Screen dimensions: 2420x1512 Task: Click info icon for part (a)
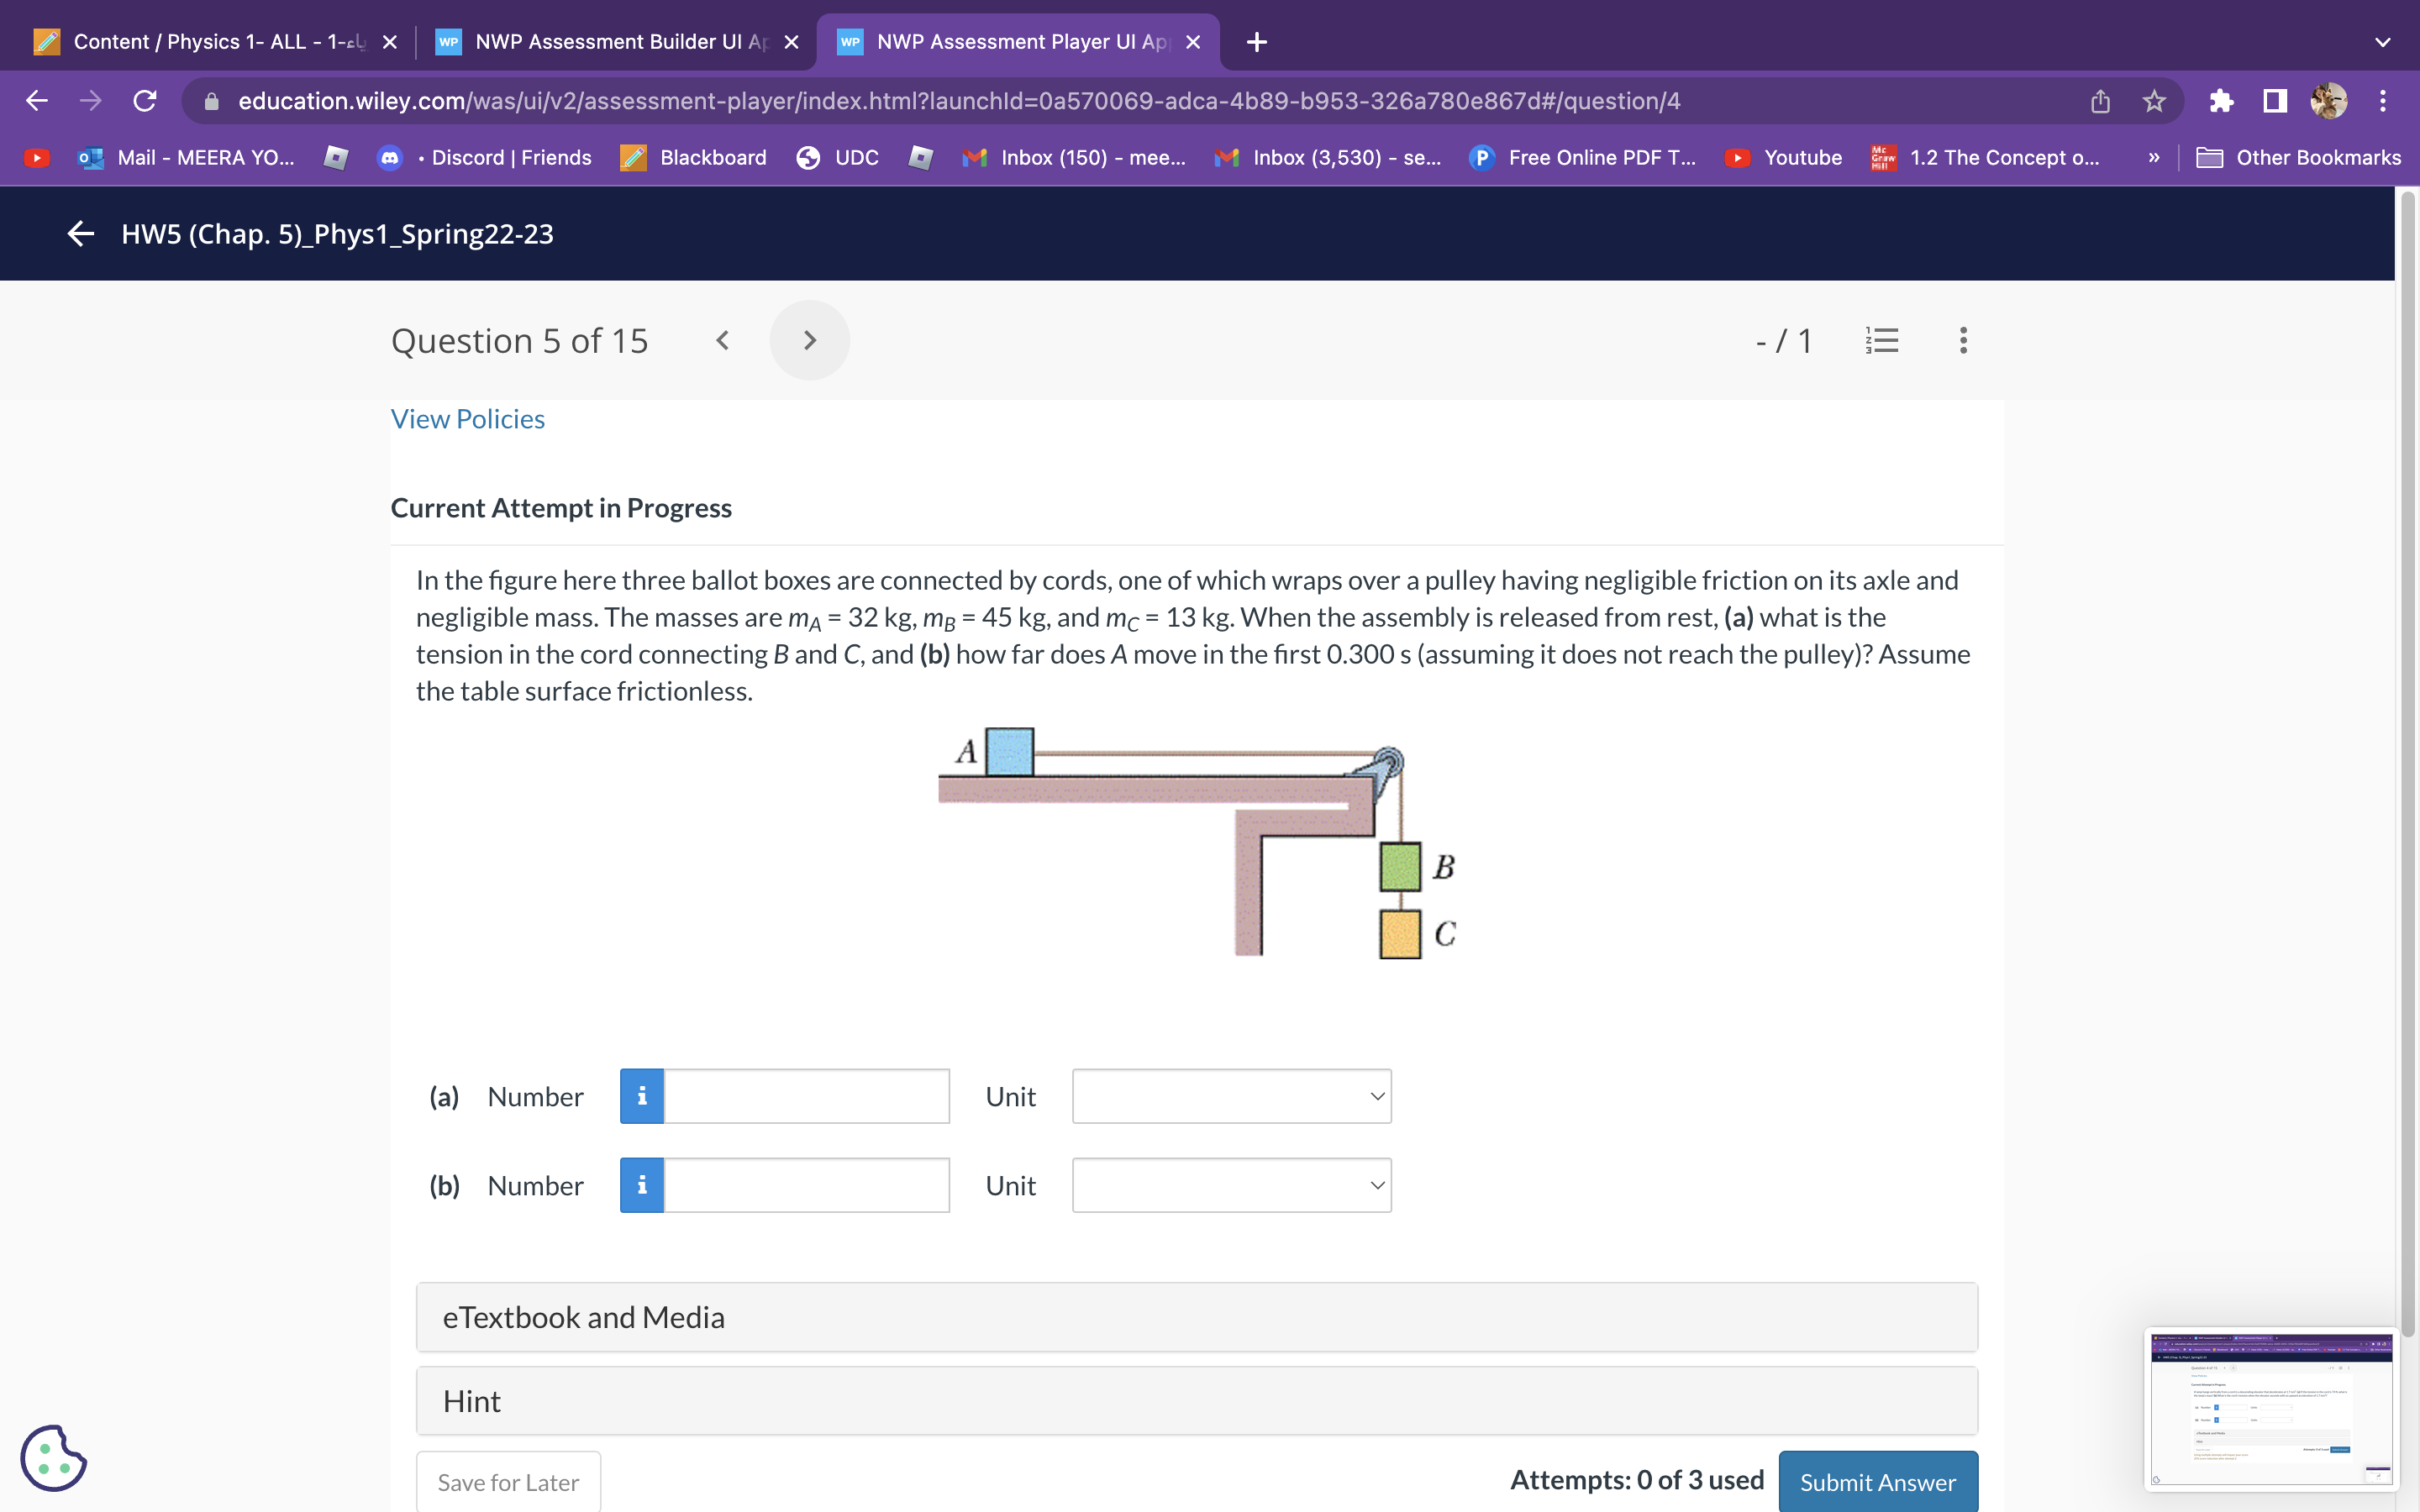point(642,1096)
